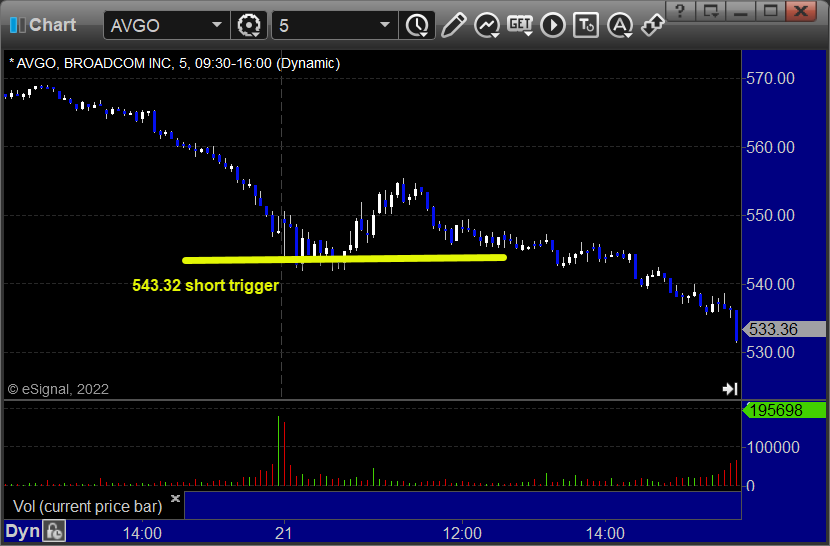The image size is (830, 546).
Task: Click the '543.32 short trigger' text annotation
Action: [205, 285]
